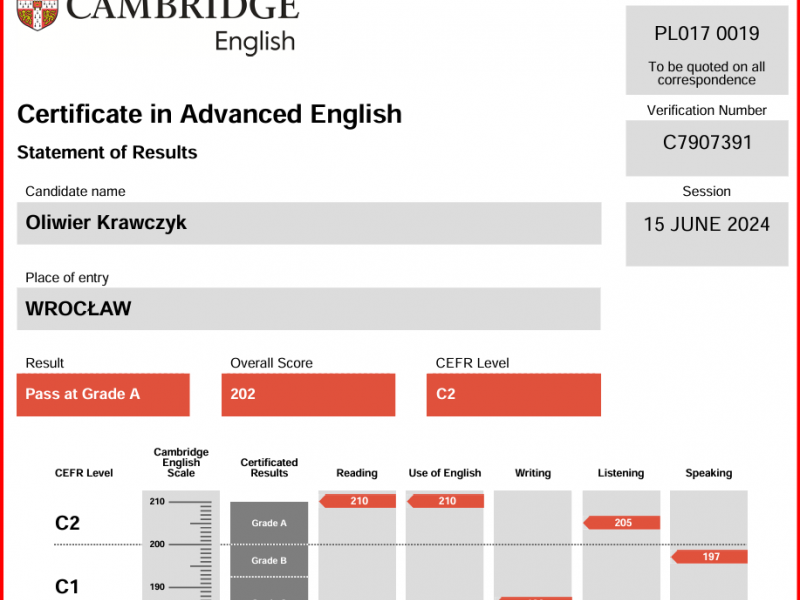Screen dimensions: 800x600
Task: Click the 'Reading' column header
Action: click(x=357, y=473)
